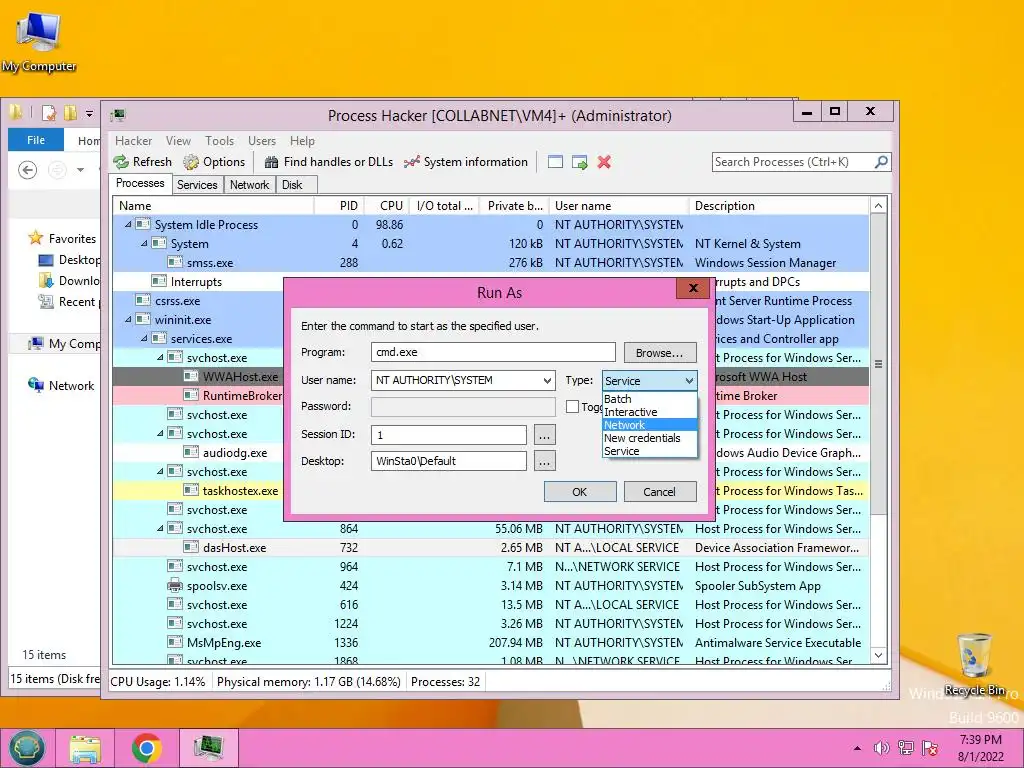The width and height of the screenshot is (1024, 768).
Task: Select the dasHost.exe process row
Action: pyautogui.click(x=491, y=548)
